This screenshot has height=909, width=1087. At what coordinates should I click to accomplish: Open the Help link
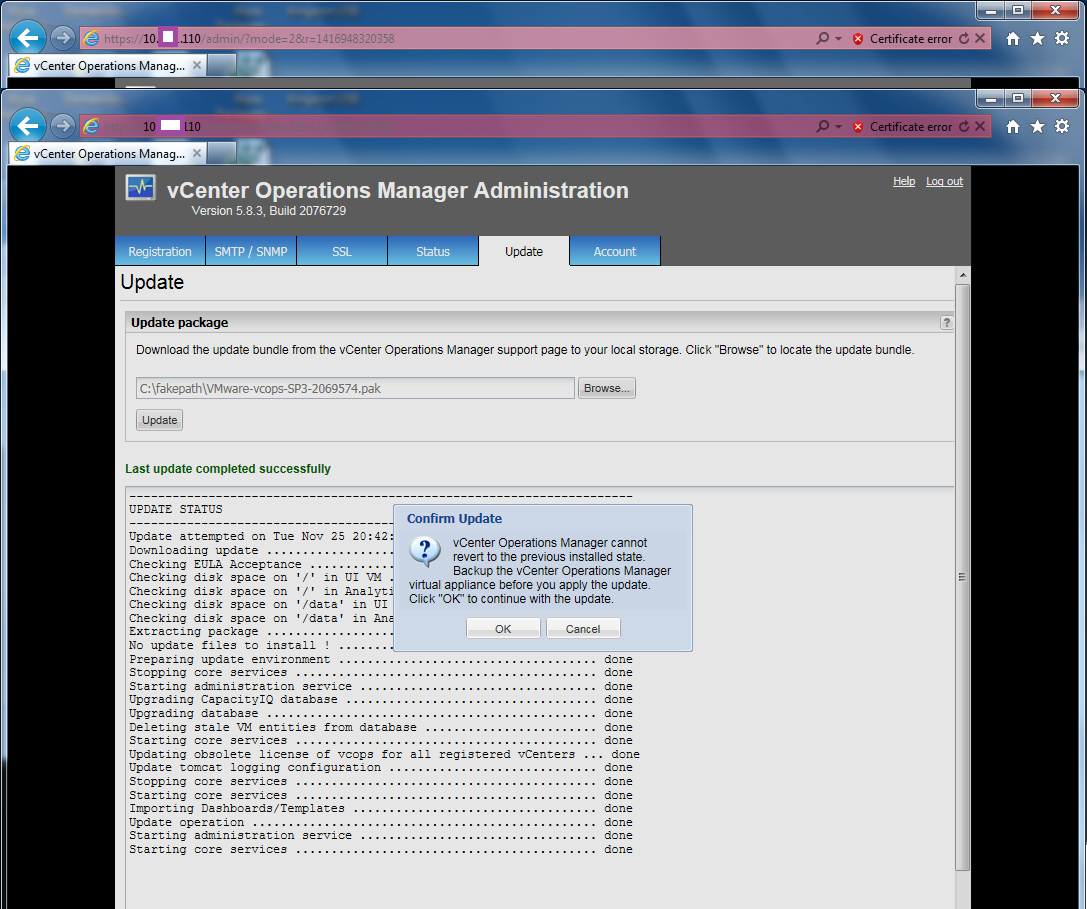(904, 181)
